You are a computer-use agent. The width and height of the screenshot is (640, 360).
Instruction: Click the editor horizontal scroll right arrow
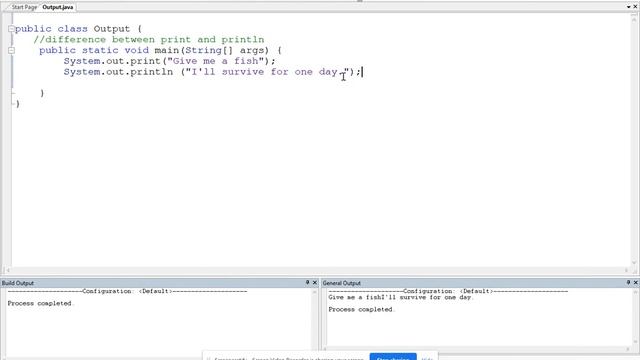click(x=627, y=270)
